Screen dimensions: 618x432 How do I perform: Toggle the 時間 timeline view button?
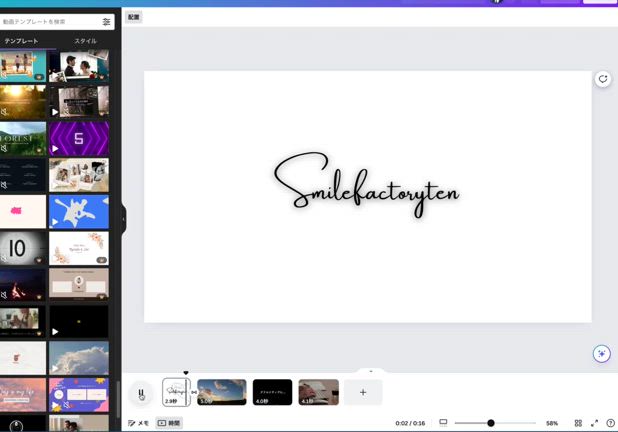pyautogui.click(x=169, y=423)
